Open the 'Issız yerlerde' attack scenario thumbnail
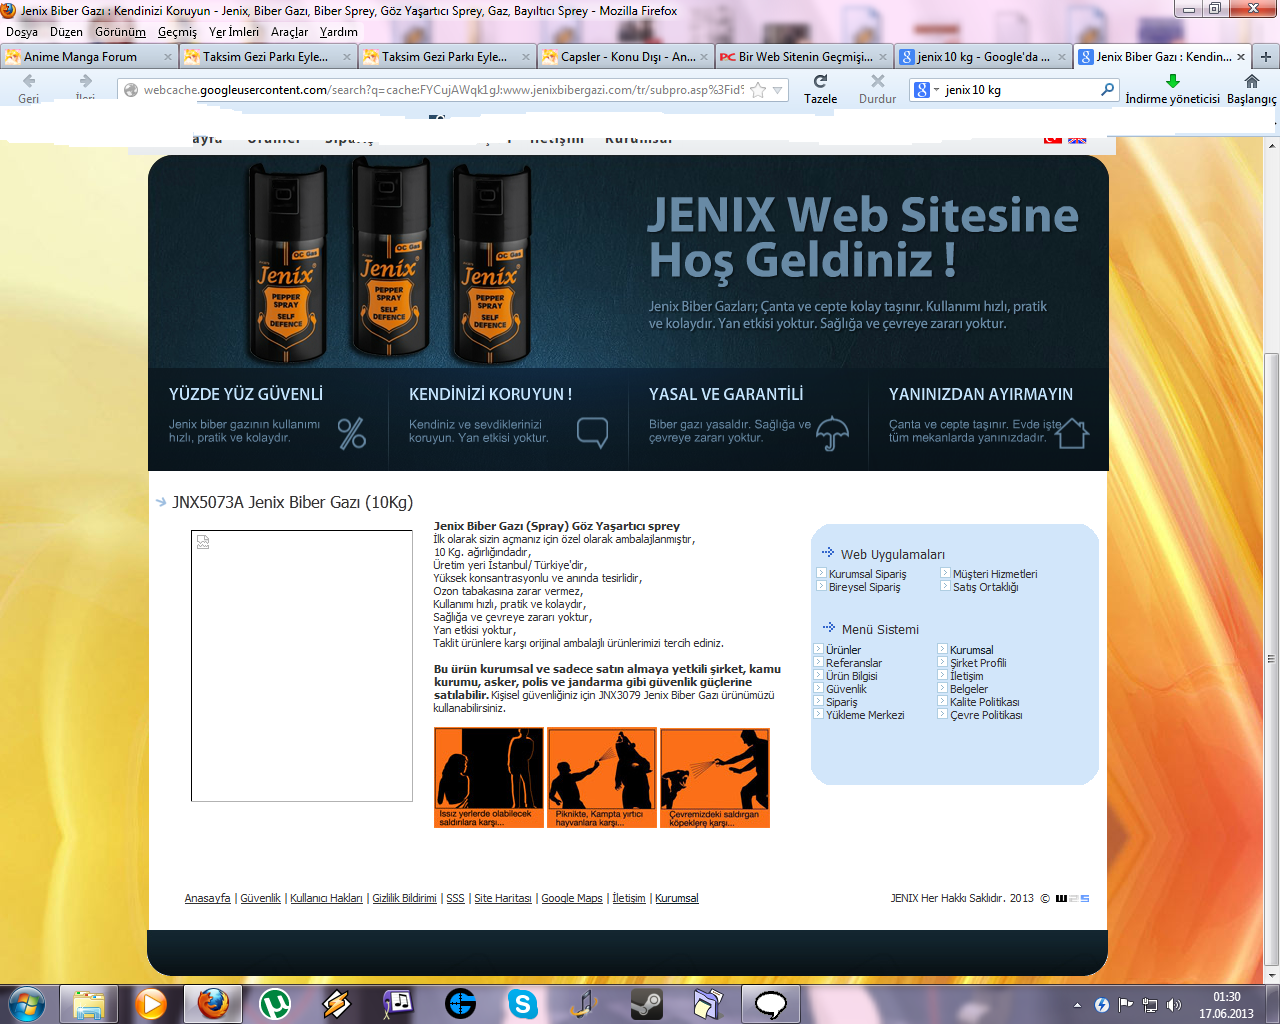 click(489, 777)
